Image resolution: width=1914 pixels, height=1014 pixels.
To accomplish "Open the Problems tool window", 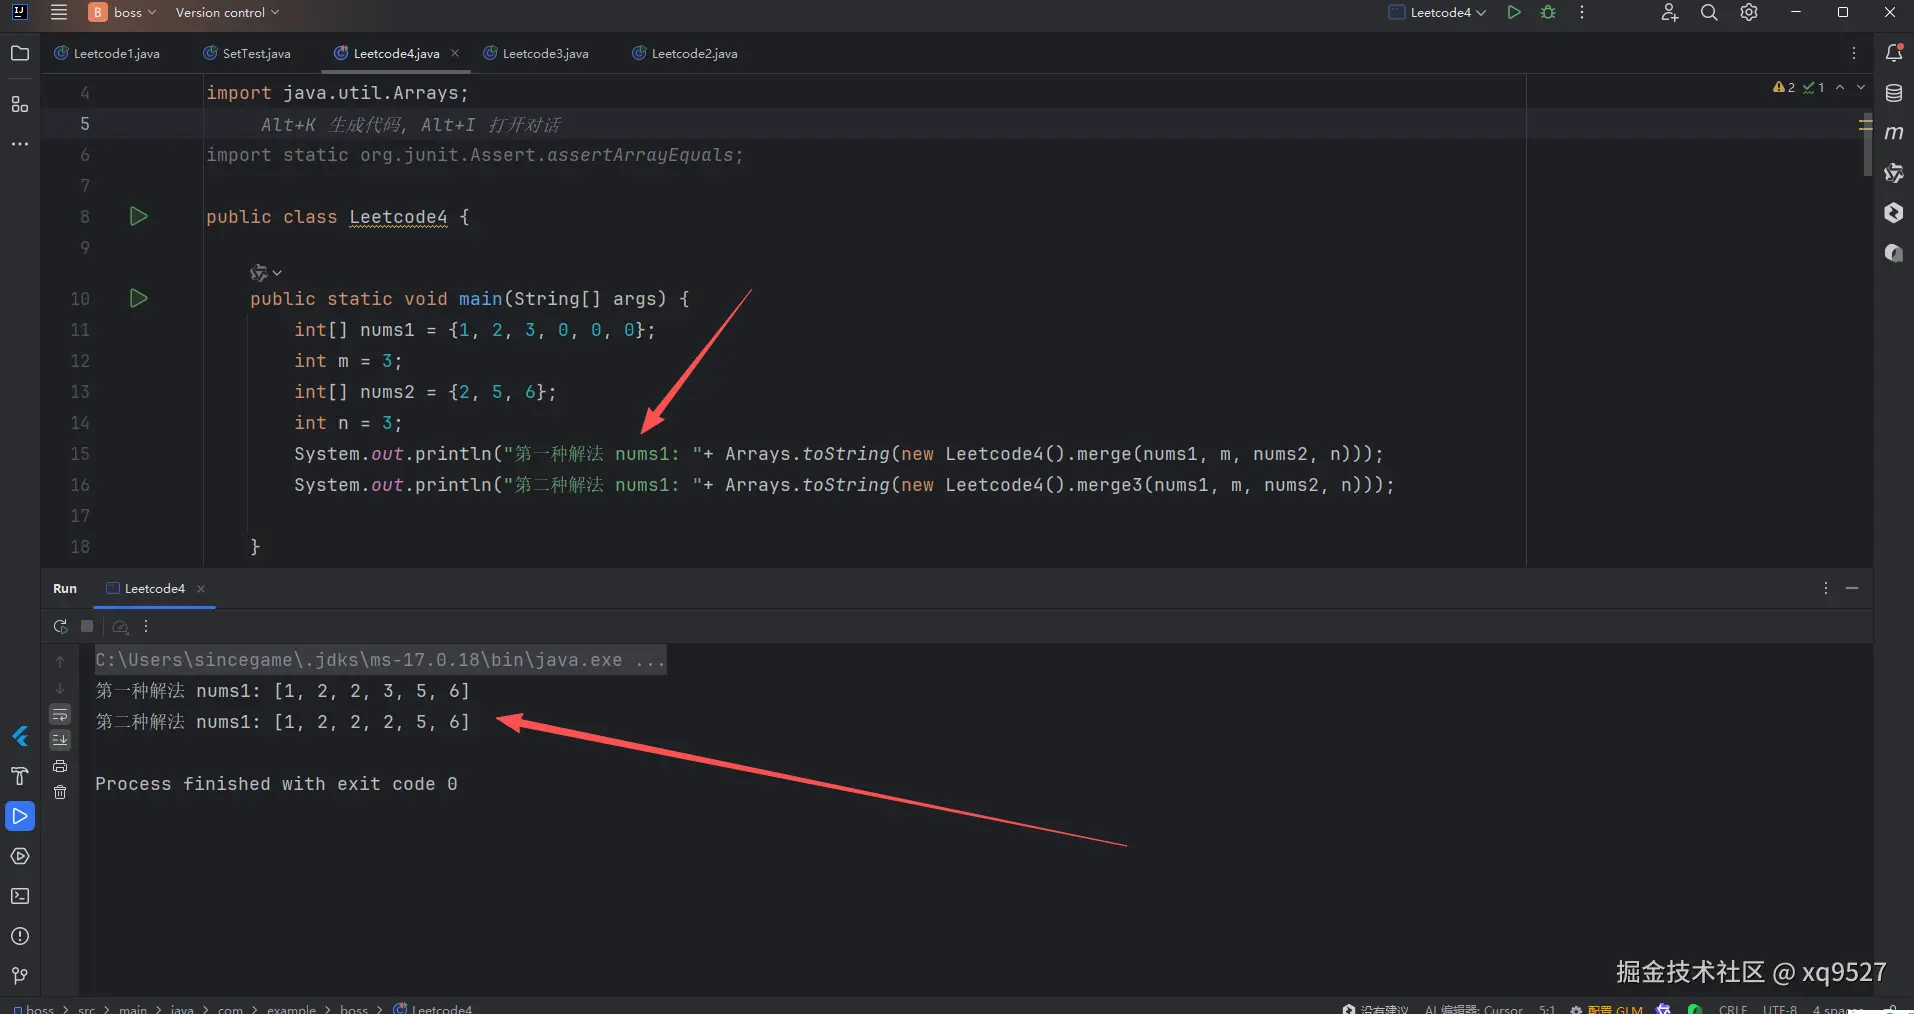I will point(20,937).
